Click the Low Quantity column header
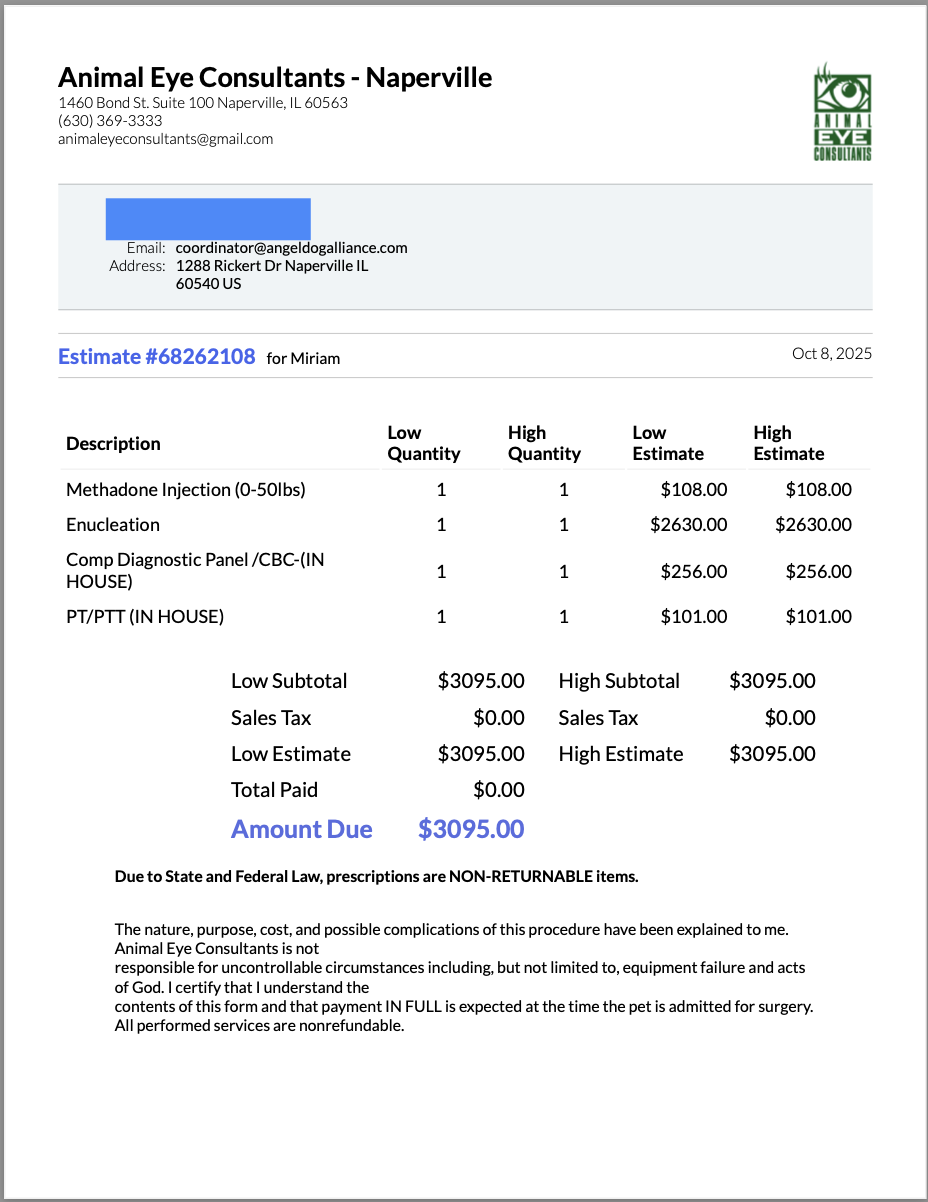Screen dimensions: 928x1202 423,443
